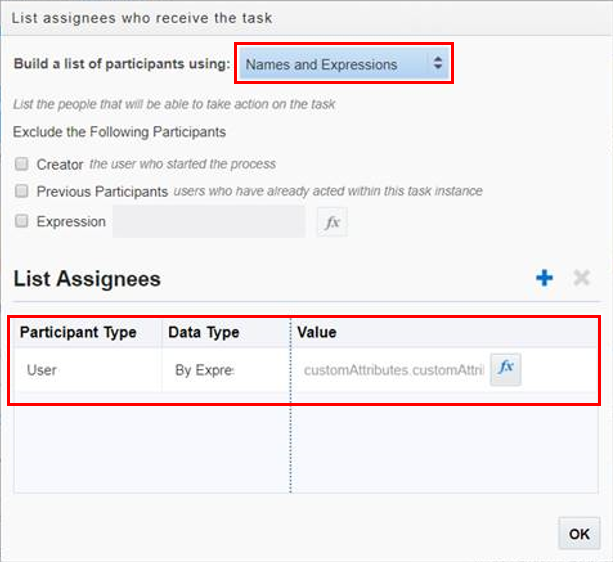Click inside the exclusion Expression text field

[209, 222]
